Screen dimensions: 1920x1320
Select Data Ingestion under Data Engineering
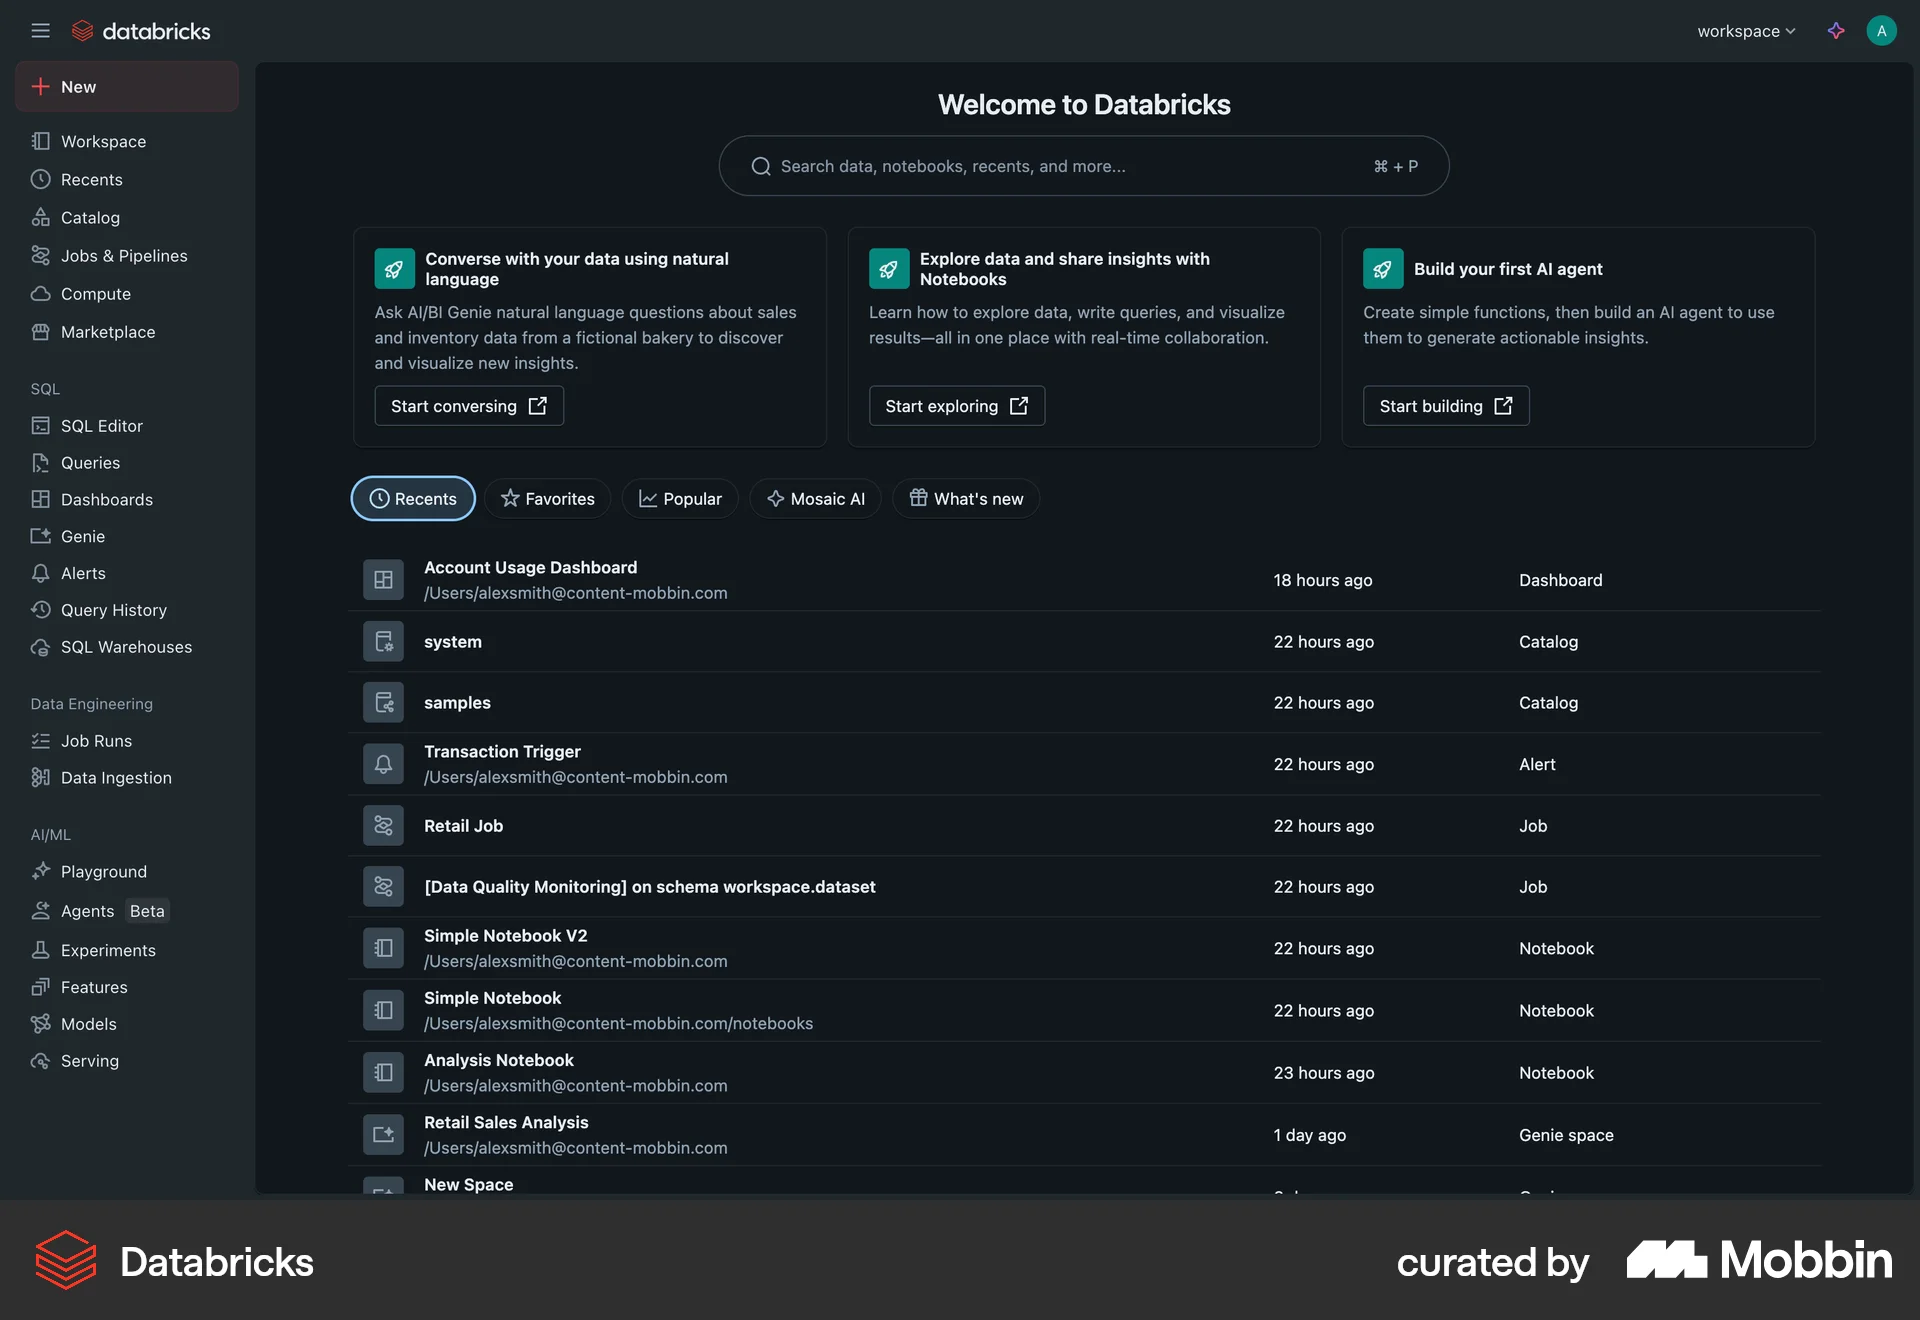click(115, 777)
